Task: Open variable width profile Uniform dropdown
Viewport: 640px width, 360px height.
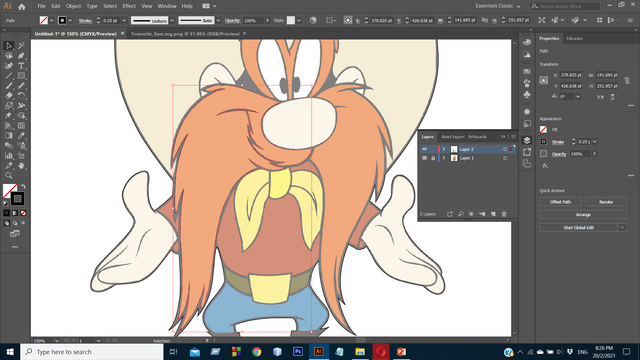Action: tap(172, 20)
